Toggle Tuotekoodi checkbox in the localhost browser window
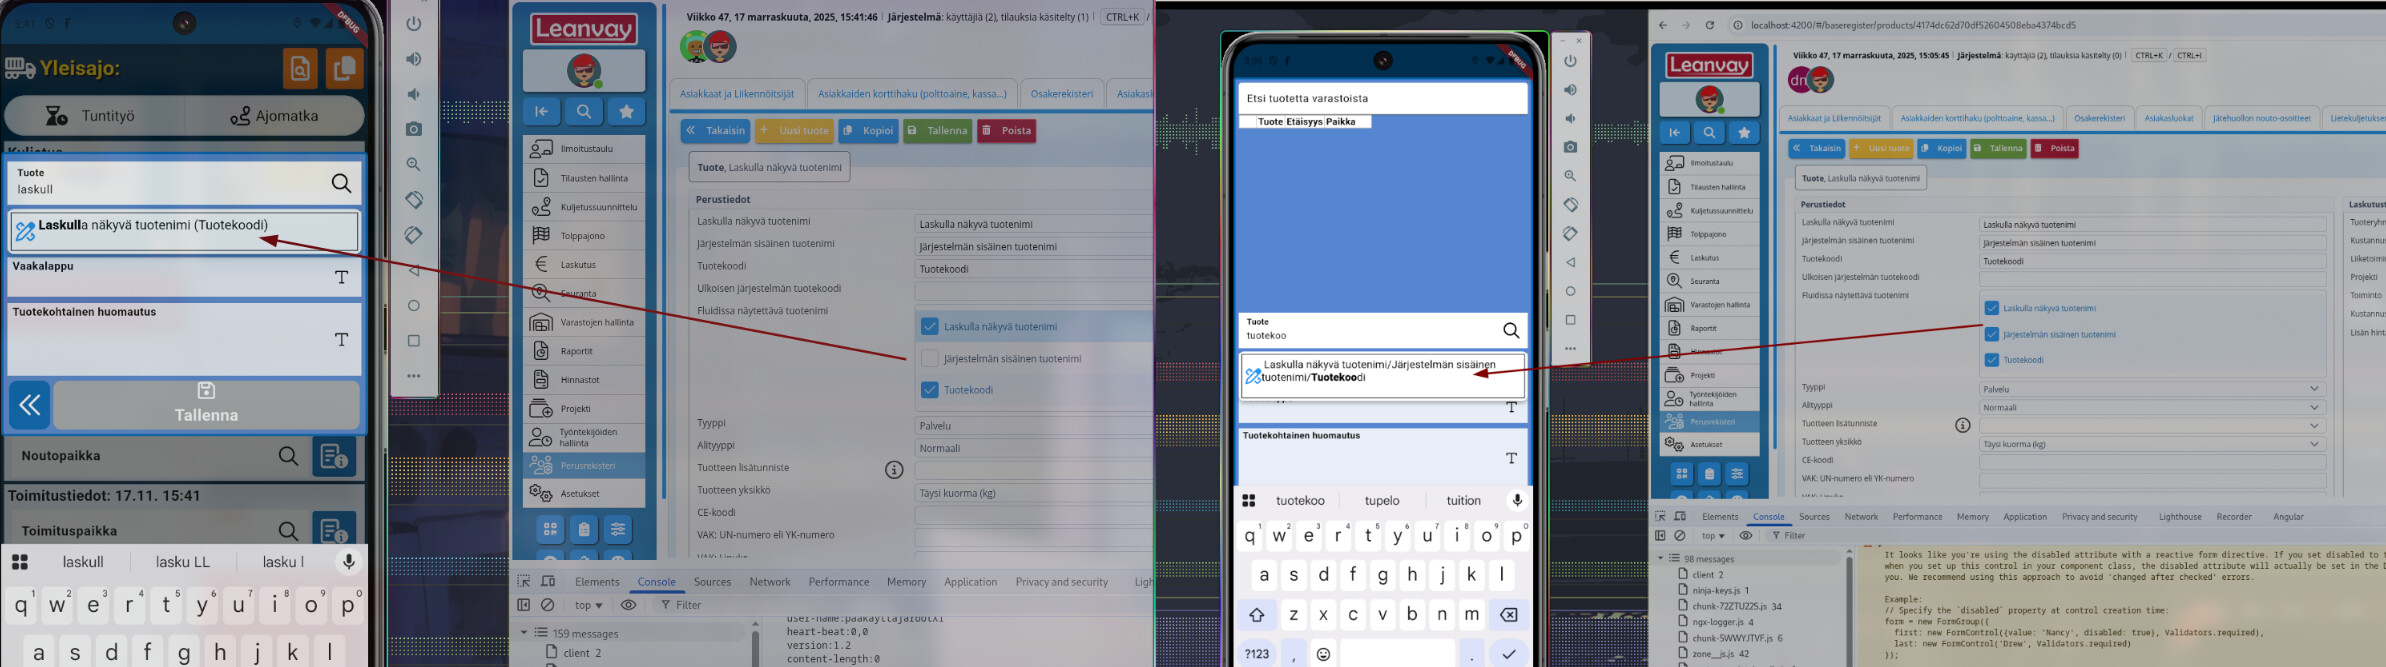This screenshot has height=667, width=2386. (1991, 360)
